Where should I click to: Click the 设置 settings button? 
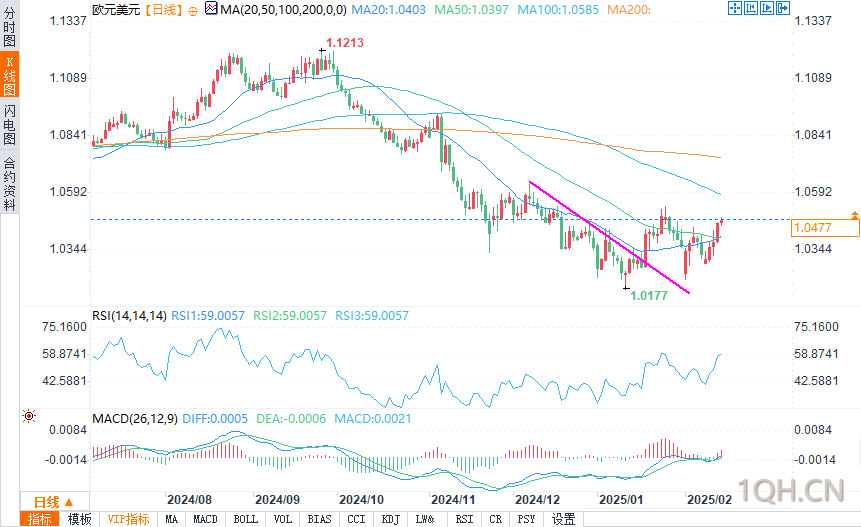coord(563,519)
